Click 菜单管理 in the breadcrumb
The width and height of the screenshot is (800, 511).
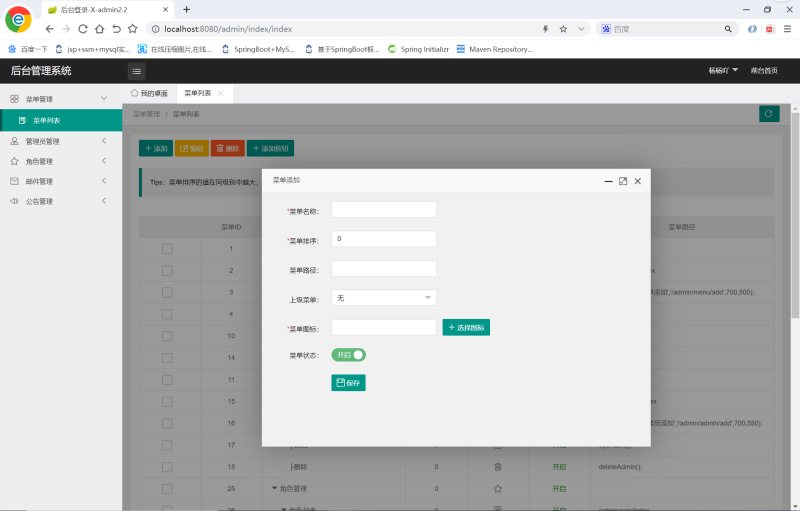[x=146, y=114]
